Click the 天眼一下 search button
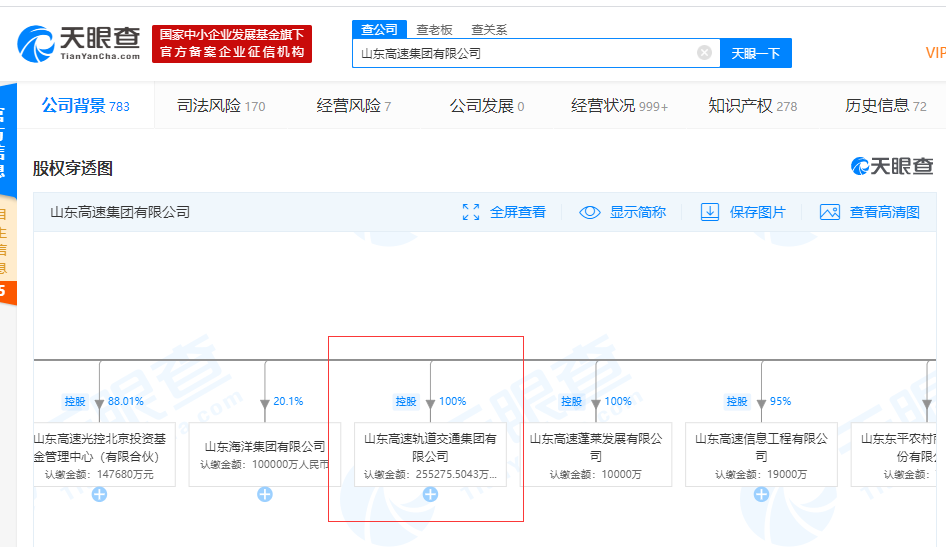The image size is (946, 547). [755, 53]
